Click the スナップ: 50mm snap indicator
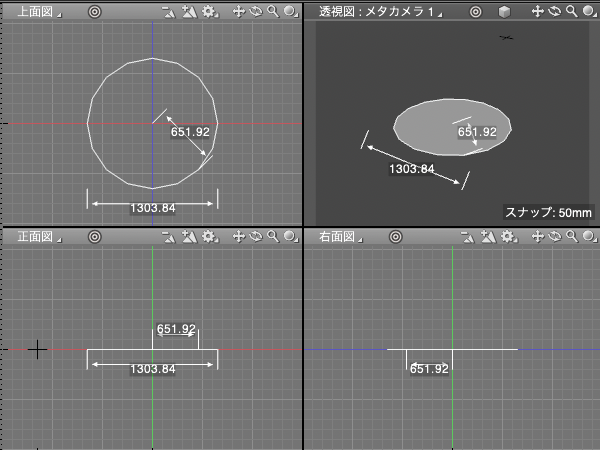Screen dimensions: 600x450 pos(548,212)
